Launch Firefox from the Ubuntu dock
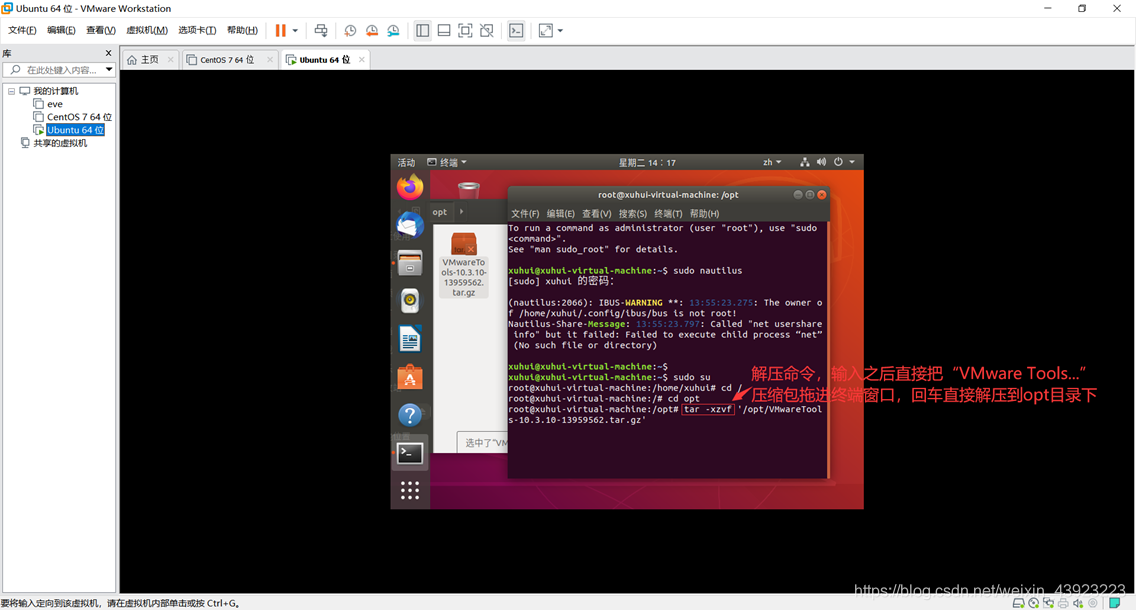Screen dimensions: 1136x610 coord(410,187)
